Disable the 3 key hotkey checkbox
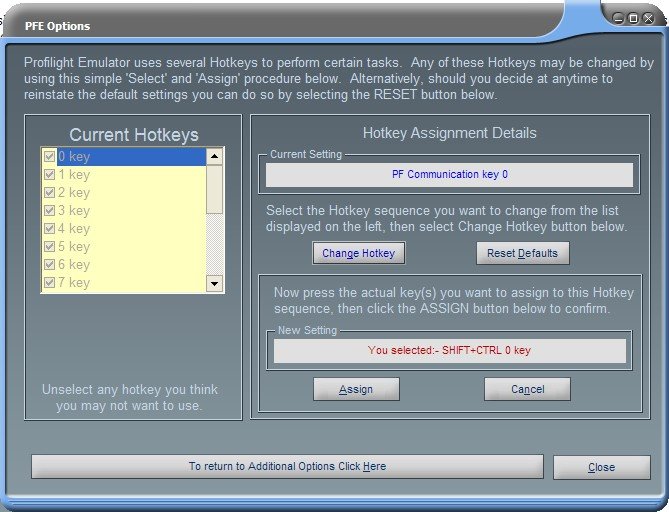669x512 pixels. point(49,210)
